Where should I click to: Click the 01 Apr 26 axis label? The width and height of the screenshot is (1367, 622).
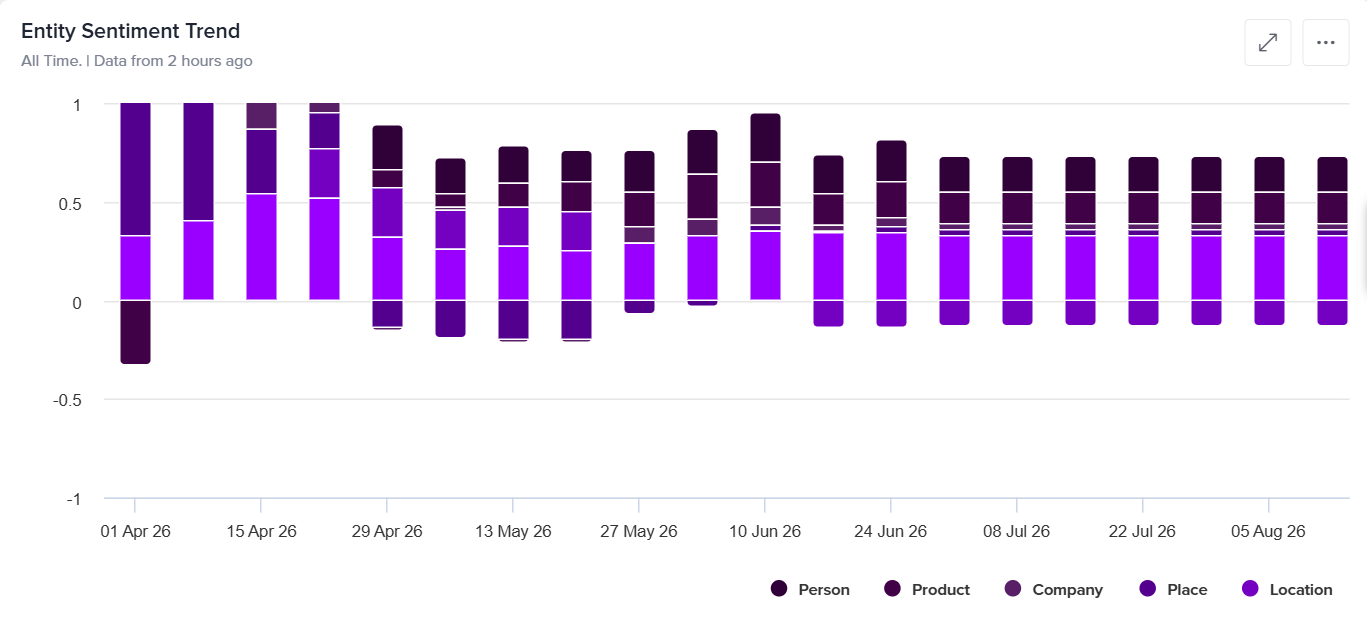(135, 531)
